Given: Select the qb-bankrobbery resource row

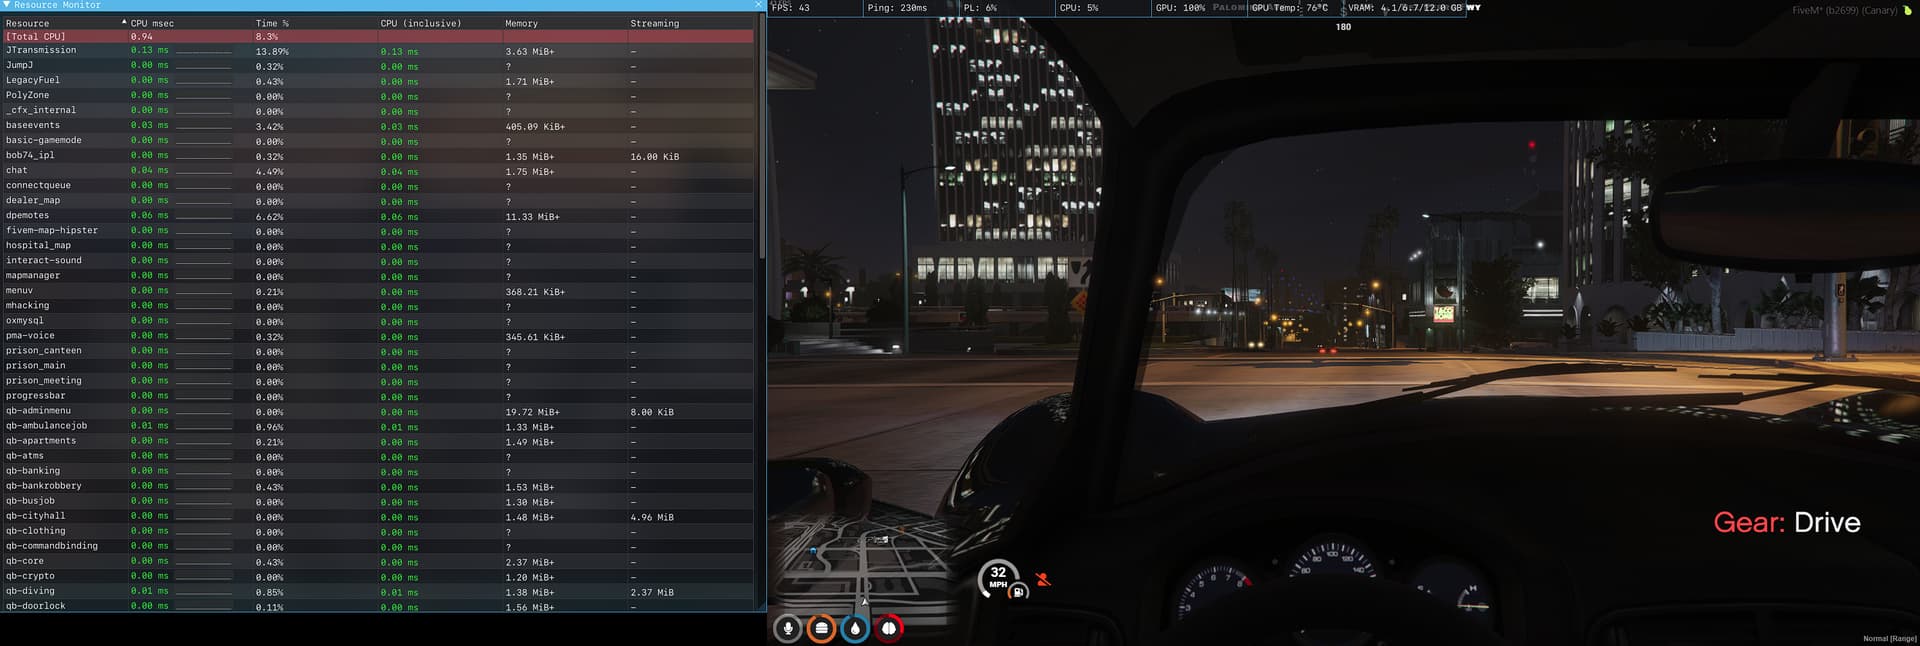Looking at the screenshot, I should [378, 486].
